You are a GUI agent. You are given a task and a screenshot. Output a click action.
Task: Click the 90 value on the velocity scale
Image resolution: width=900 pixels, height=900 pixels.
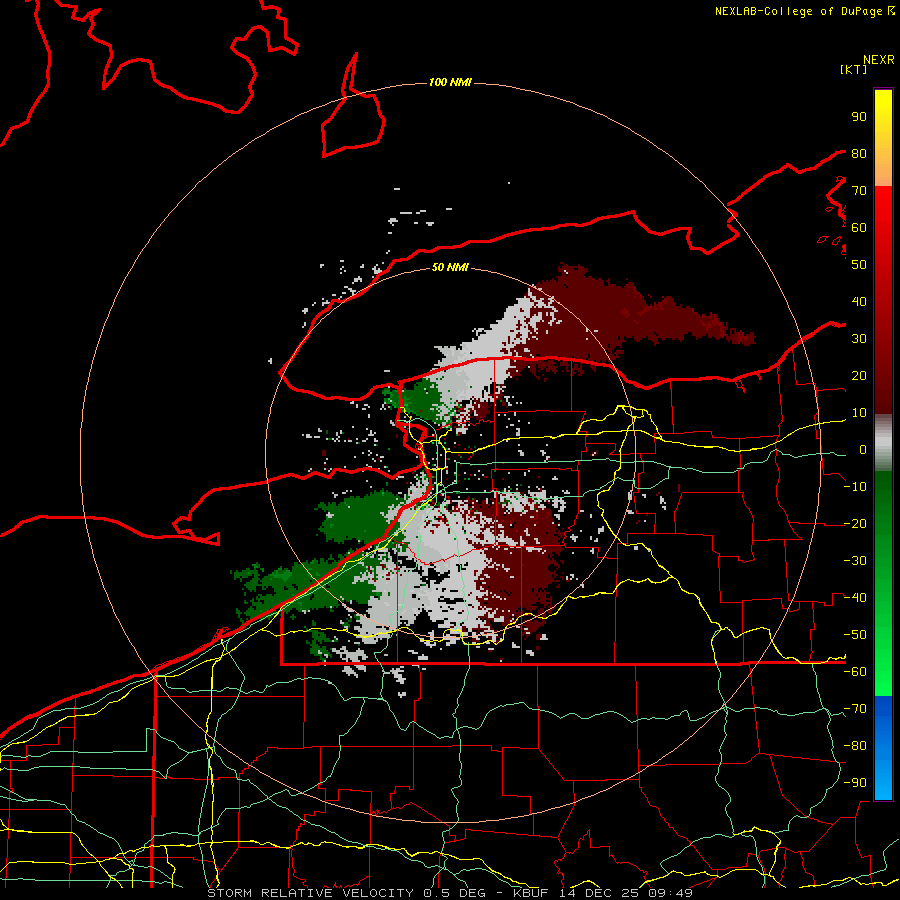click(859, 117)
